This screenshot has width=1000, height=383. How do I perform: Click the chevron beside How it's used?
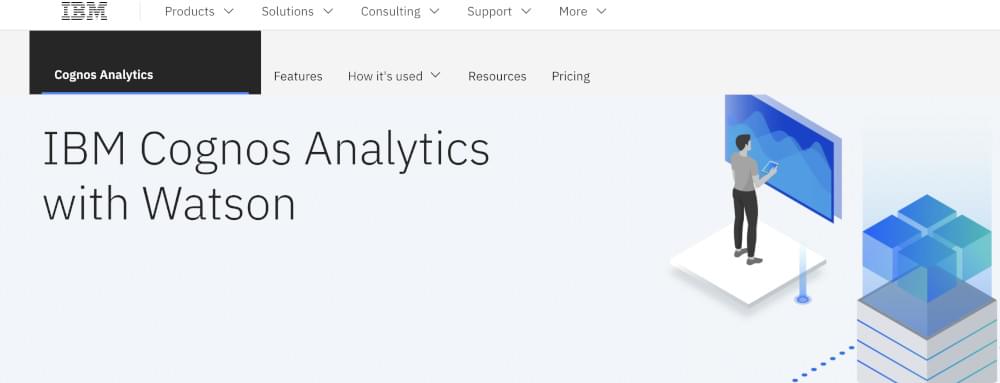click(x=436, y=75)
